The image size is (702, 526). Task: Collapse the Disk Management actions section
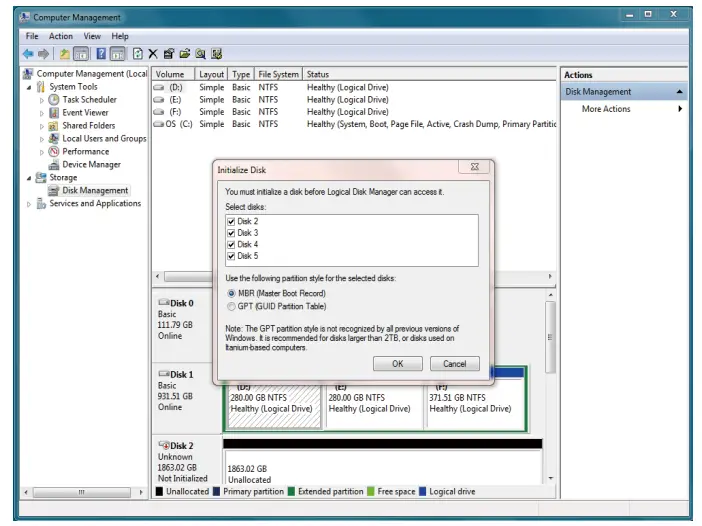[680, 92]
